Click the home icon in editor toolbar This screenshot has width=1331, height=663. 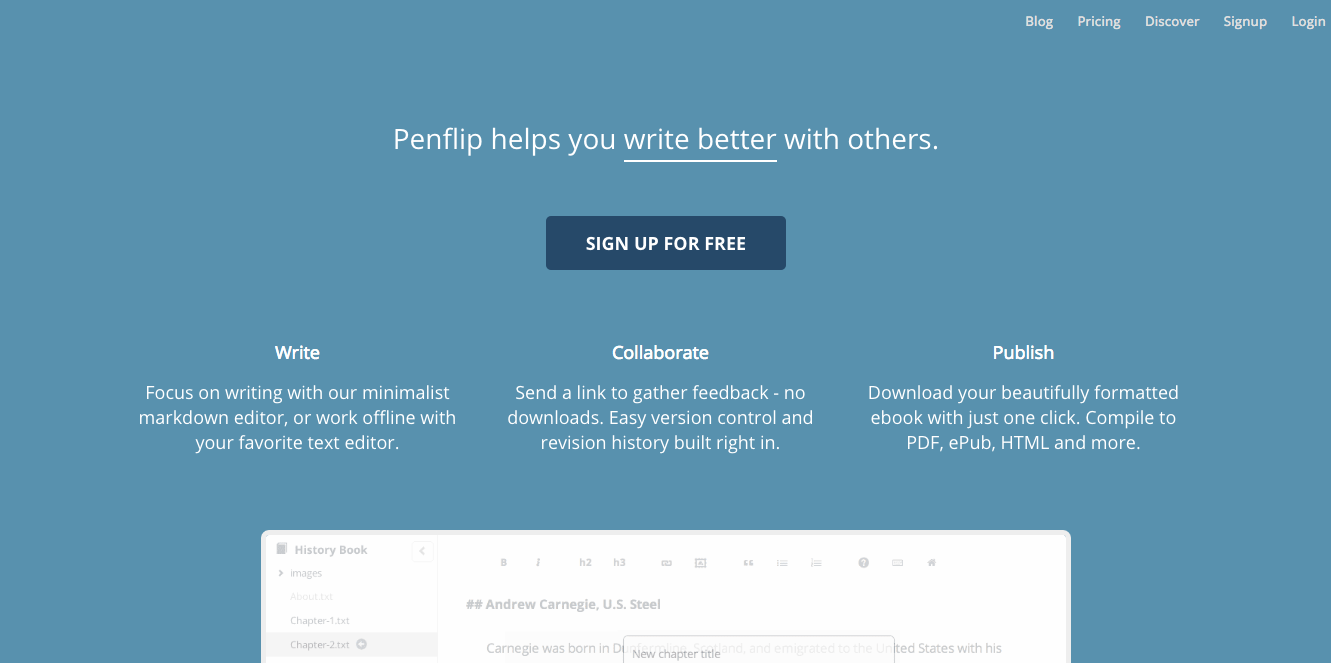[931, 563]
